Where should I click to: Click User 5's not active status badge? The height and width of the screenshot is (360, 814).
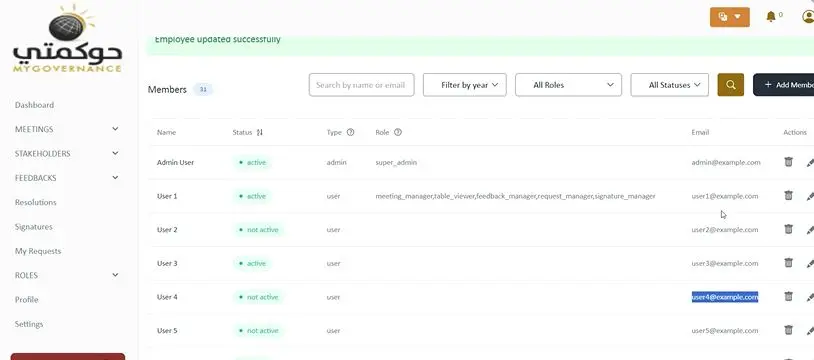tap(258, 330)
